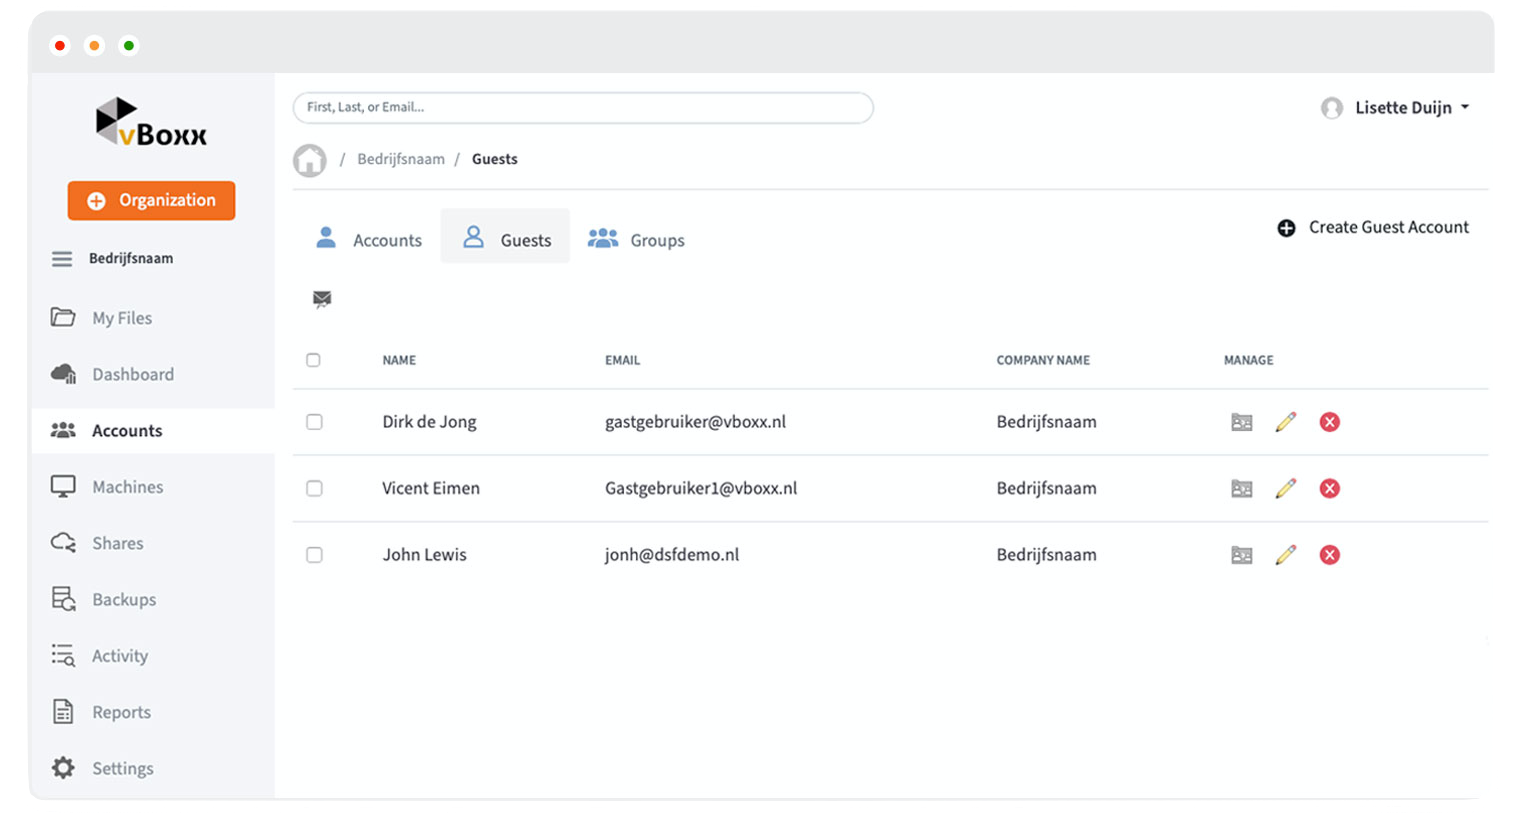Click the orange Organization button
The width and height of the screenshot is (1526, 828).
click(151, 201)
